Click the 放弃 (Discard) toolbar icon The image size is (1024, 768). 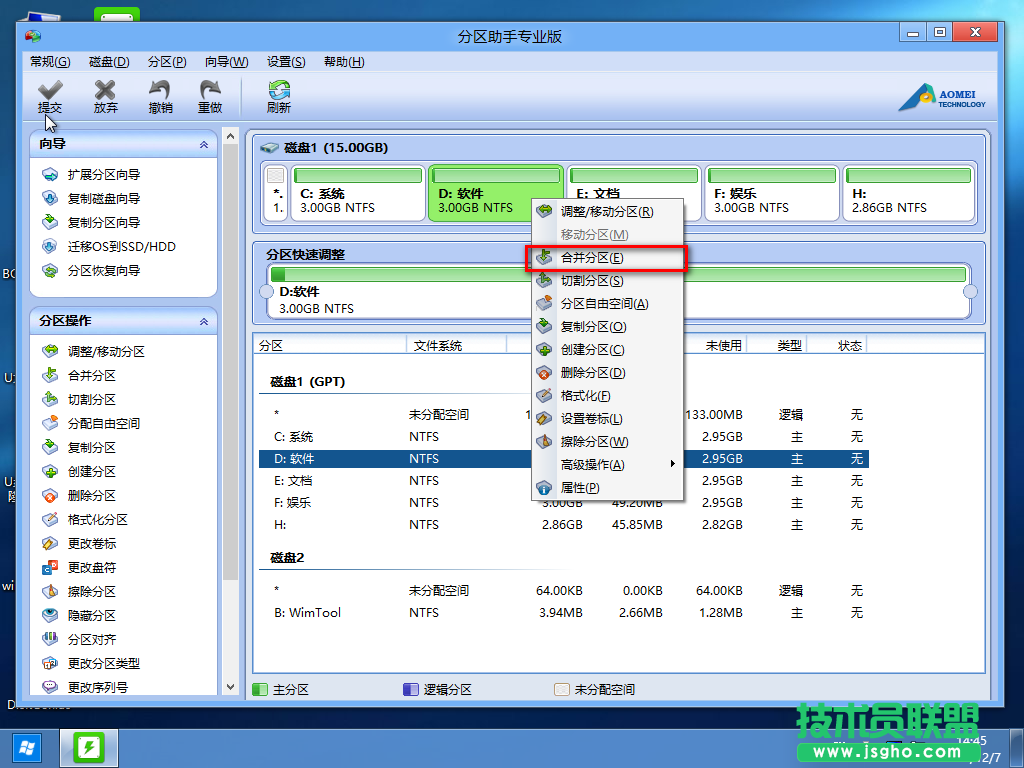pyautogui.click(x=105, y=96)
